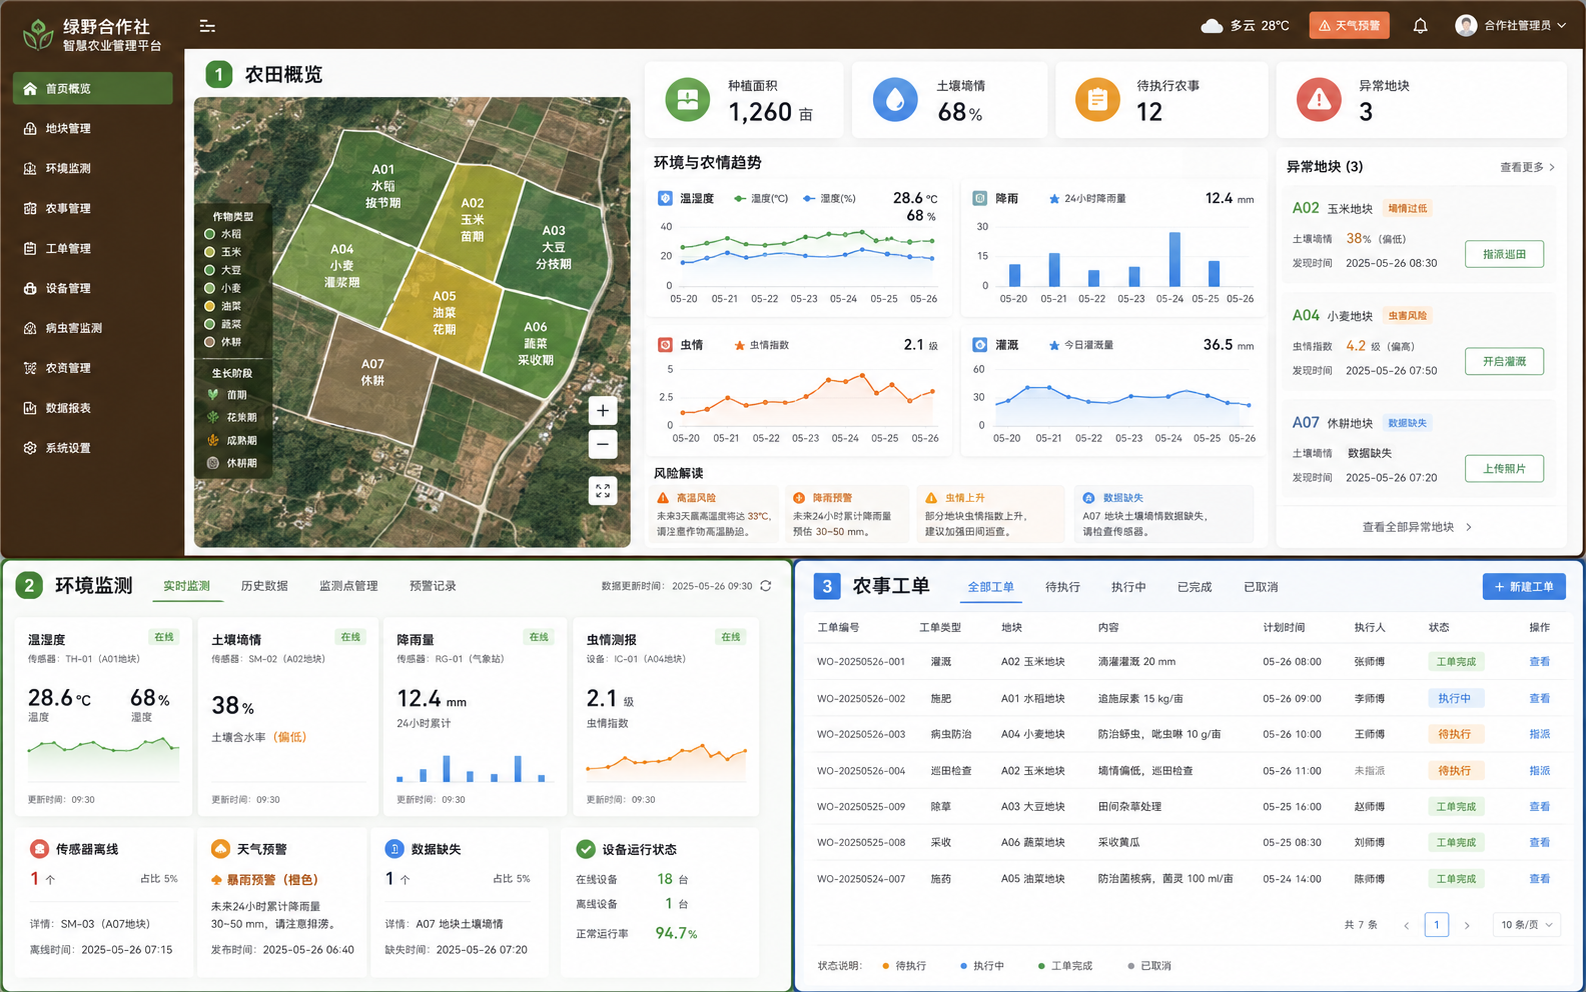This screenshot has width=1586, height=992.
Task: Click the blue droplet 土壤墒情 card icon
Action: [895, 100]
